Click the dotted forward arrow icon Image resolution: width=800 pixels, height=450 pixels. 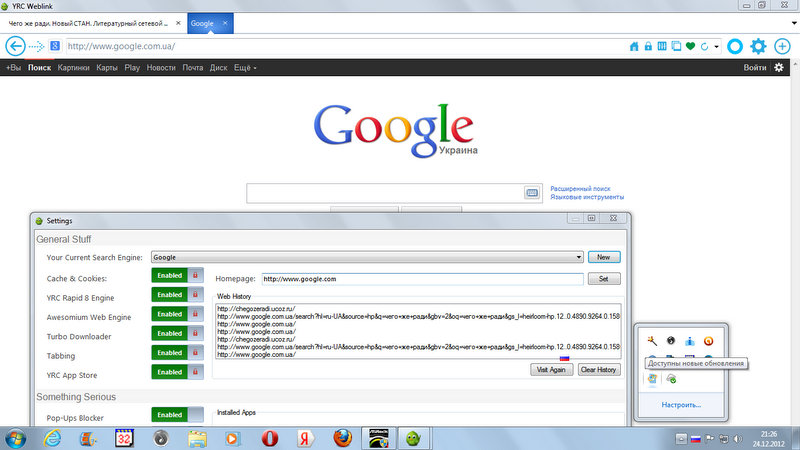(x=37, y=46)
